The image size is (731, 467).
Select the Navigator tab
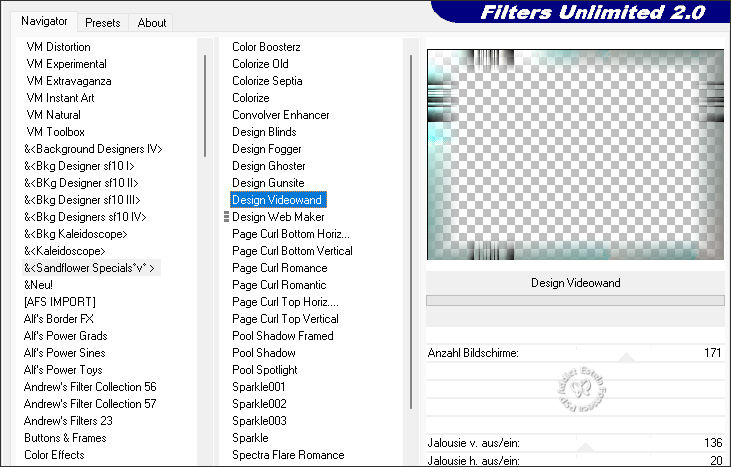tap(45, 21)
